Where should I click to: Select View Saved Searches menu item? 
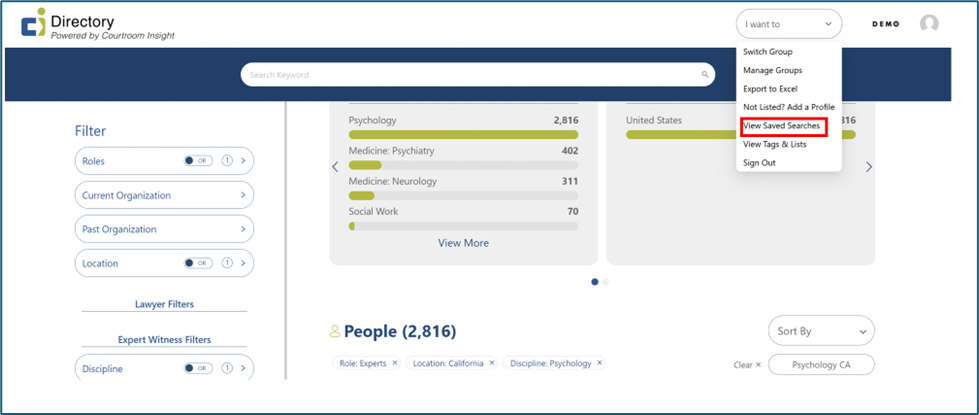782,126
